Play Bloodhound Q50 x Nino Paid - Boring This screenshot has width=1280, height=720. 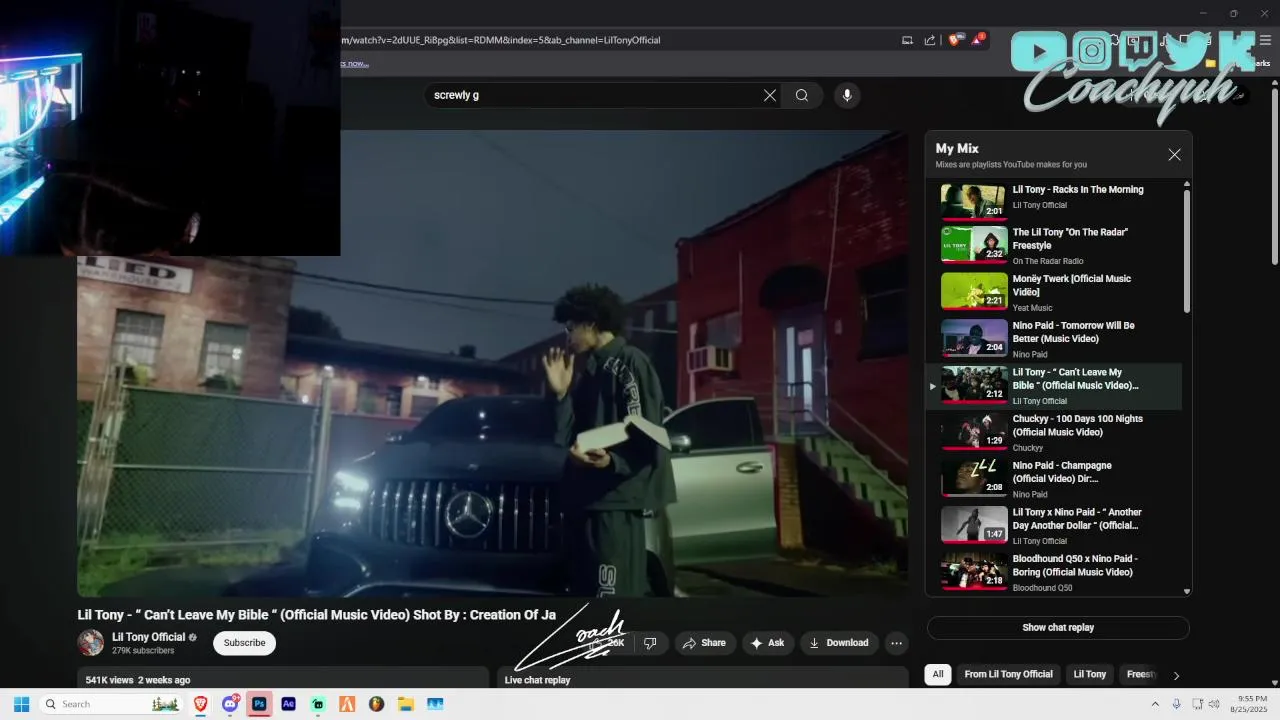[x=1053, y=573]
